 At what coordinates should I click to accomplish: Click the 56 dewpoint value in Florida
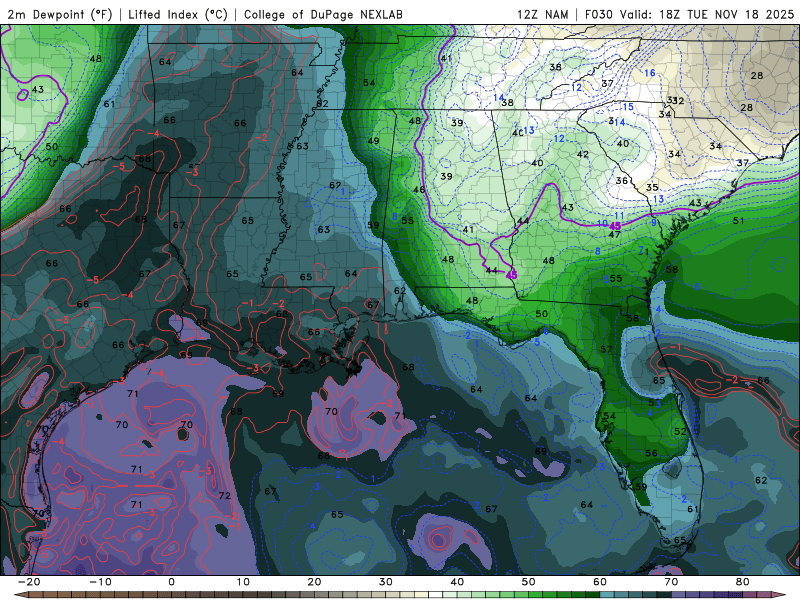[651, 453]
